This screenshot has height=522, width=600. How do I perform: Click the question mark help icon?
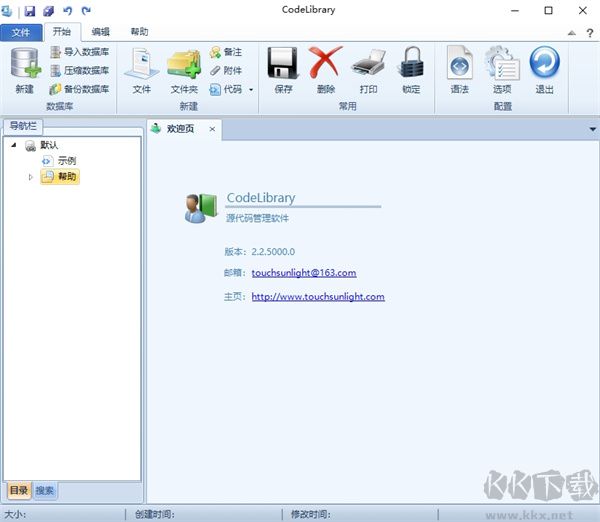click(x=590, y=33)
